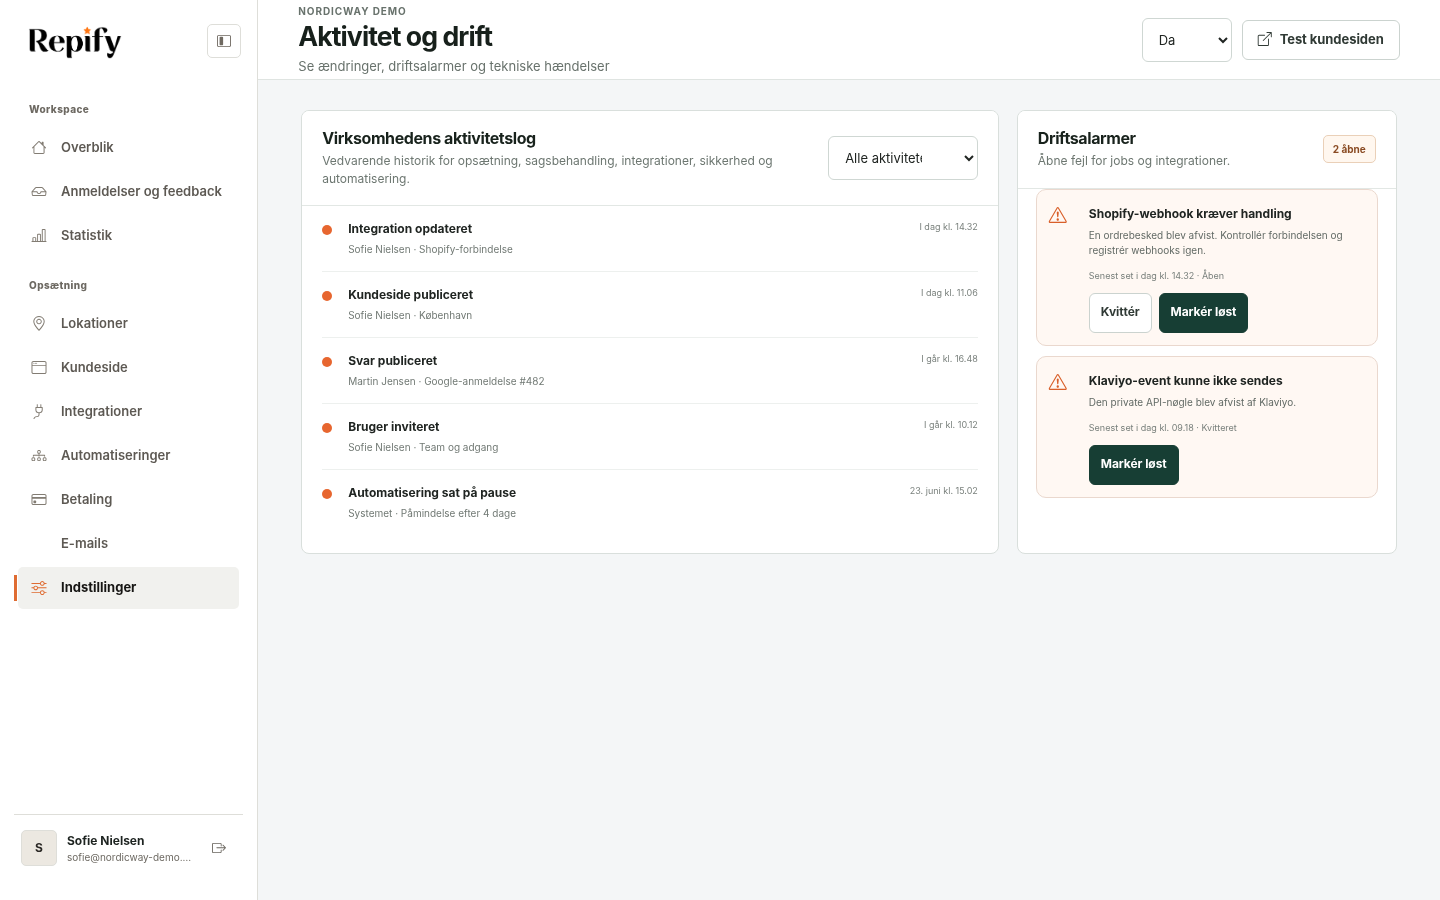Click the Shopify-webhook kræver handling title
Viewport: 1440px width, 900px height.
(x=1190, y=214)
